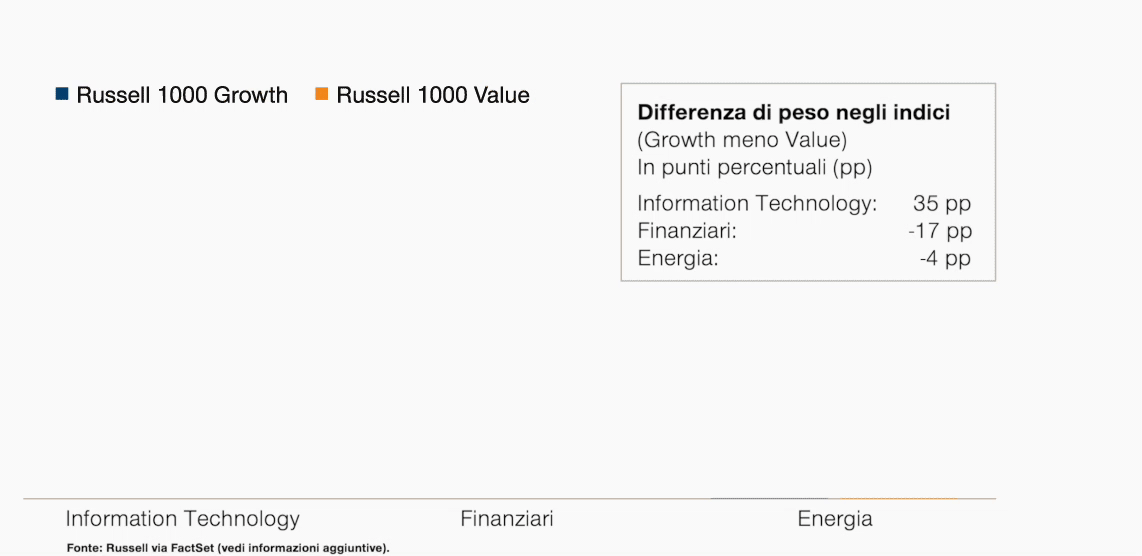The image size is (1142, 556).
Task: Select 'Information Technology:' row in the info box
Action: (804, 203)
